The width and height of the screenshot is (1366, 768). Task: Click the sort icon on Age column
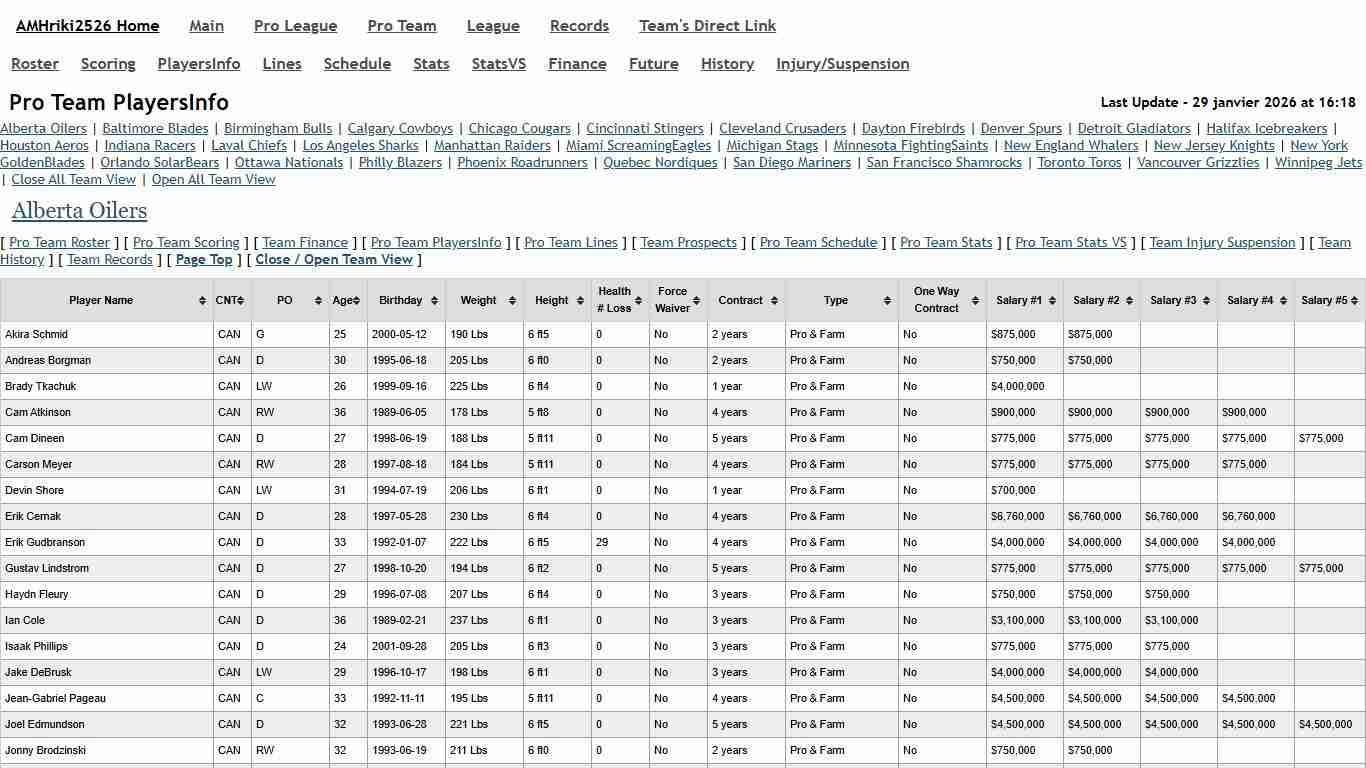coord(356,300)
